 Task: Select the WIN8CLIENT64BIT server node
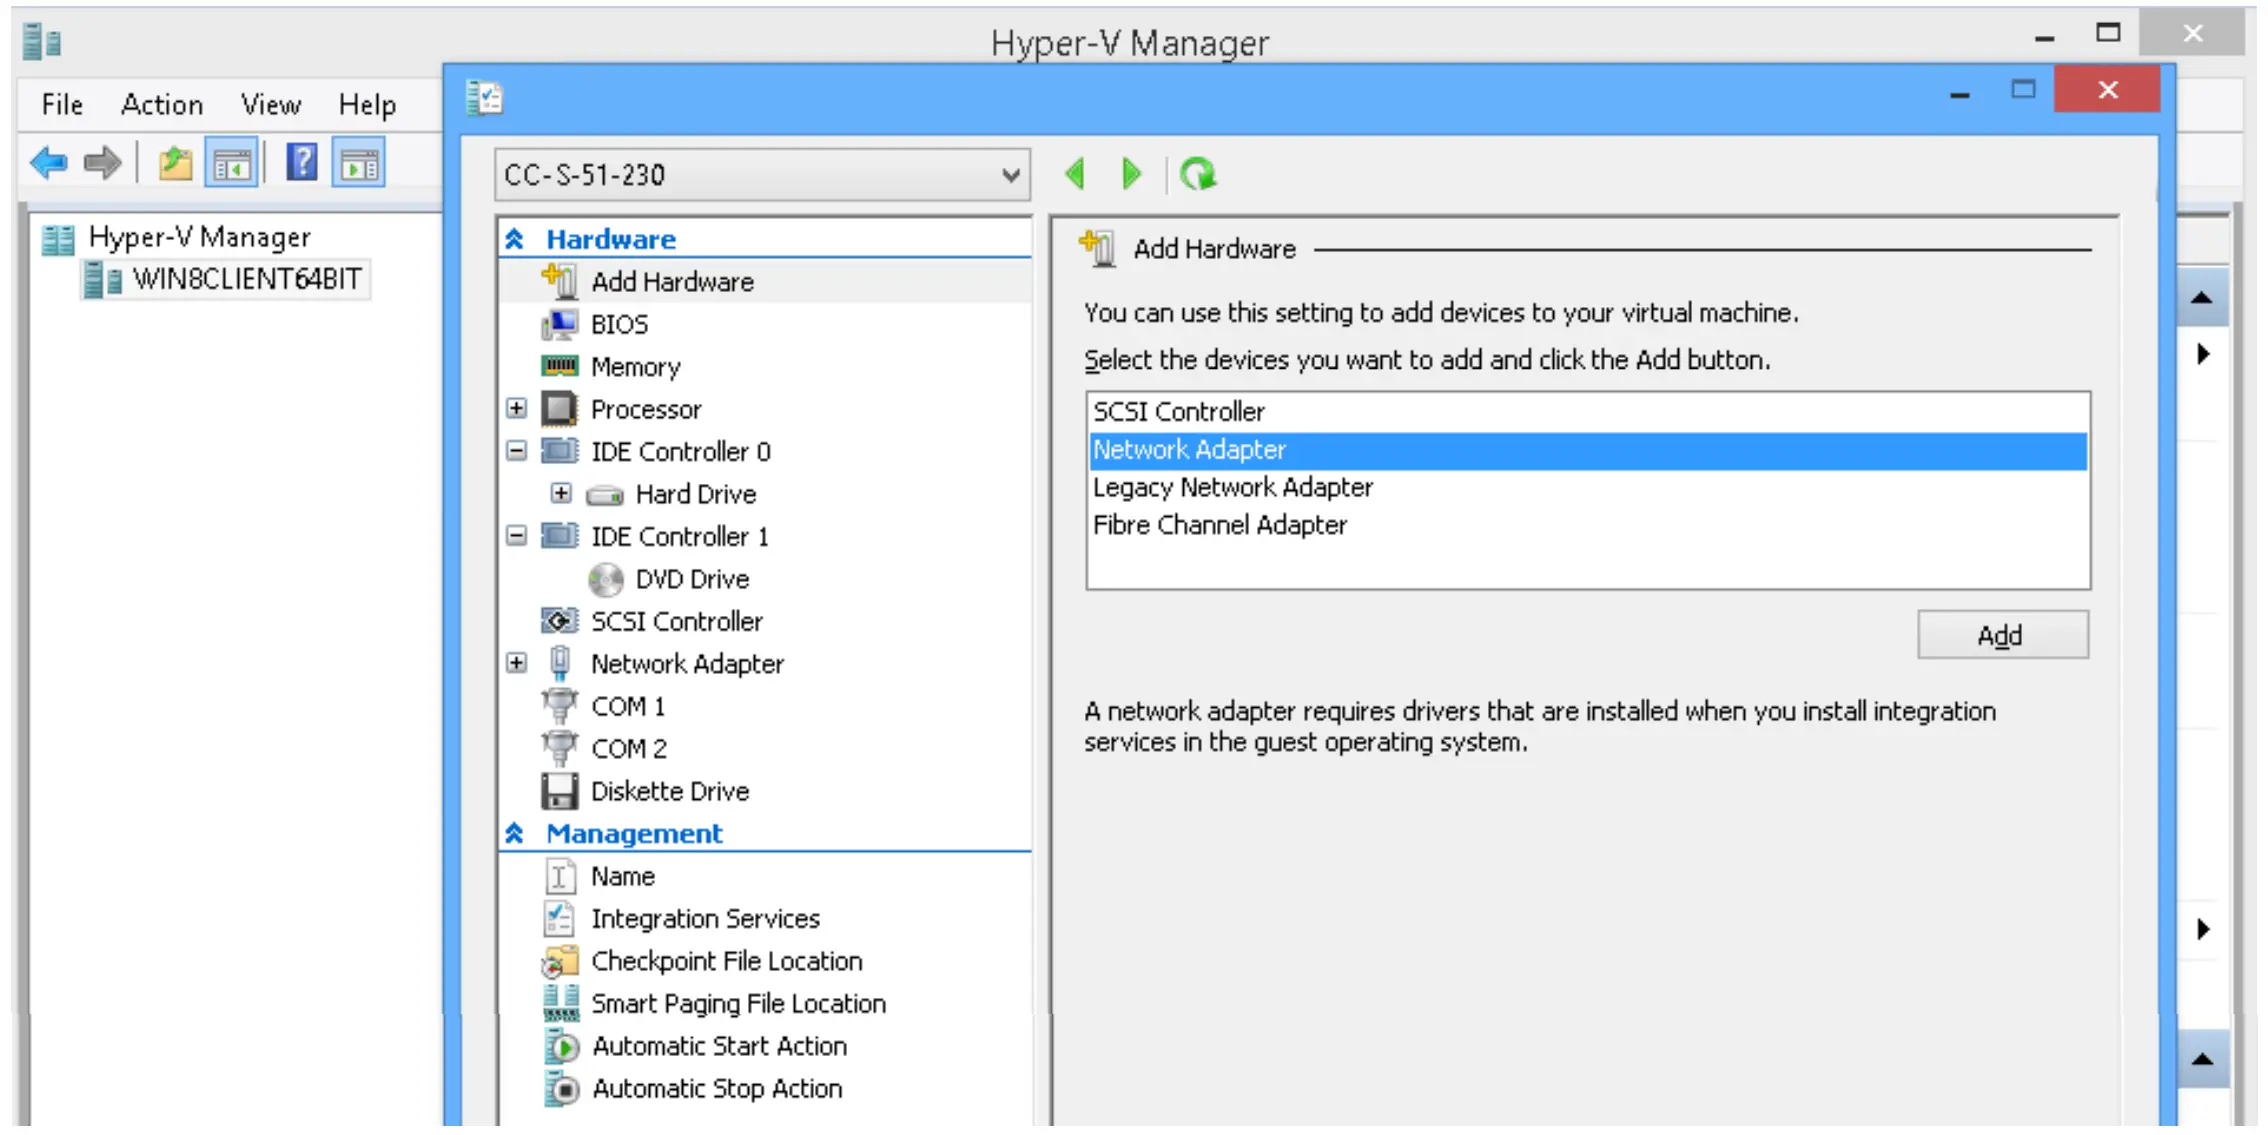(246, 280)
